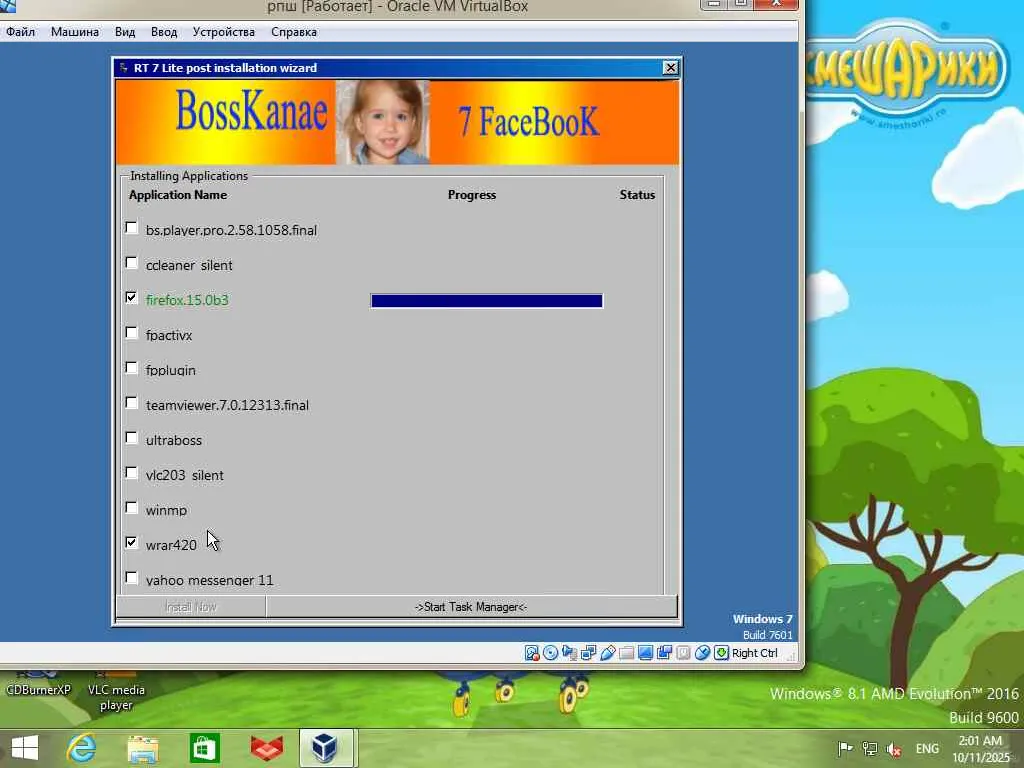
Task: Click the Status column header
Action: click(x=637, y=195)
